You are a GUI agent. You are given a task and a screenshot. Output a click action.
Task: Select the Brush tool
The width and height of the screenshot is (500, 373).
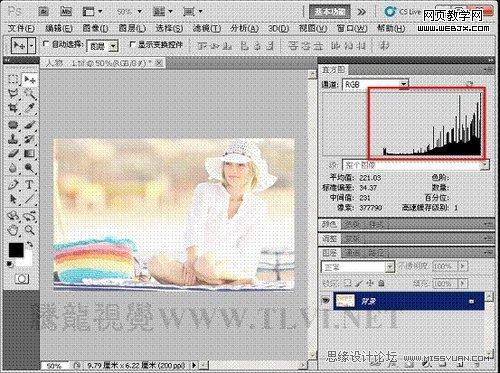(x=30, y=125)
